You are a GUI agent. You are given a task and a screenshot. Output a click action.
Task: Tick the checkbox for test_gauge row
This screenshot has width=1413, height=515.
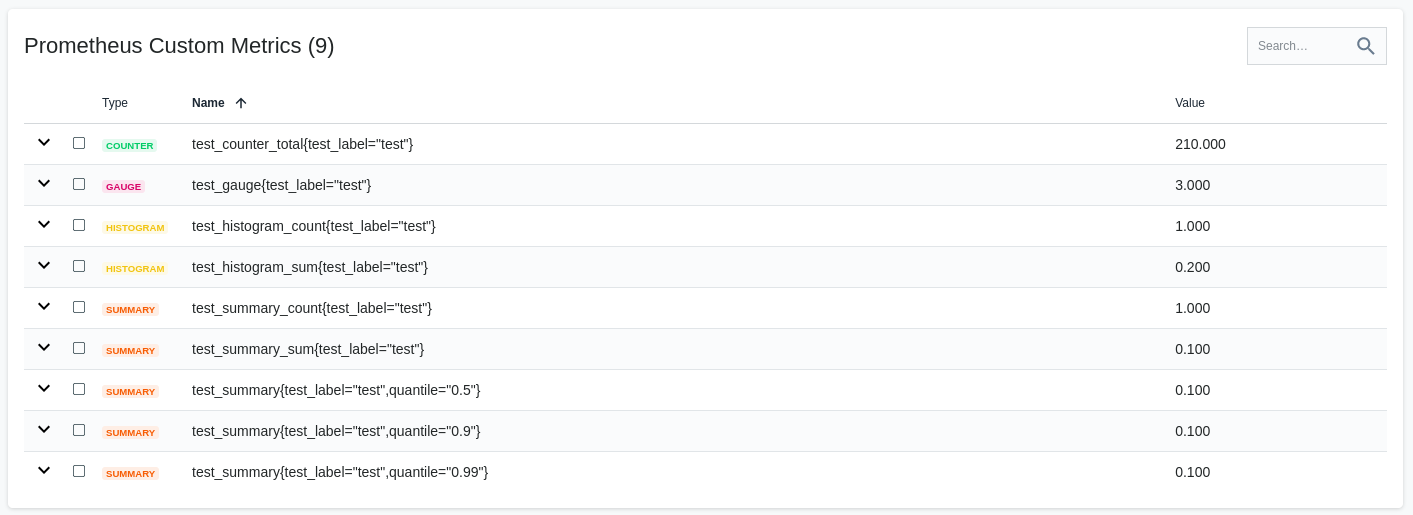click(x=79, y=184)
